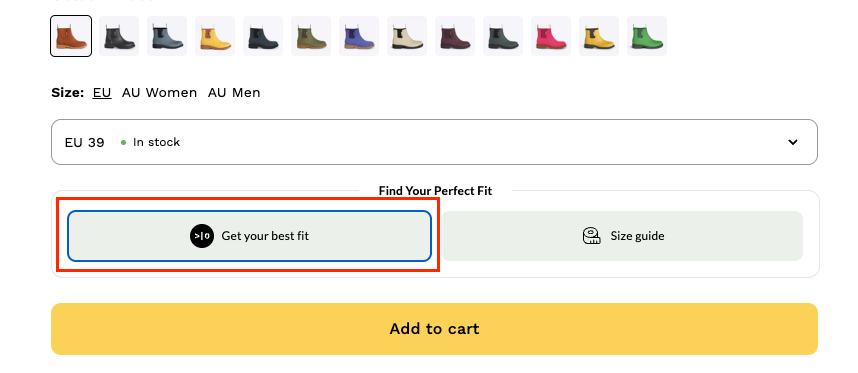Choose the black boot thumbnail
This screenshot has width=858, height=373.
pos(119,36)
